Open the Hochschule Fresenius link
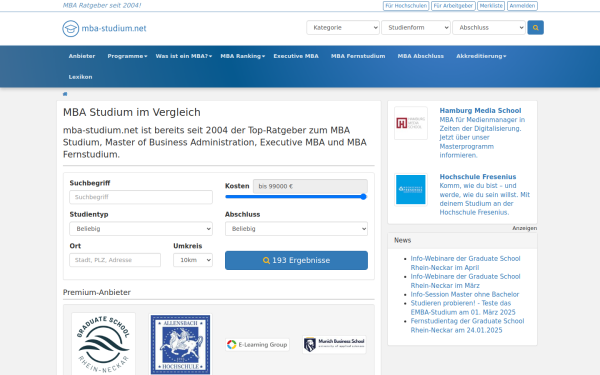600x375 pixels. coord(478,177)
